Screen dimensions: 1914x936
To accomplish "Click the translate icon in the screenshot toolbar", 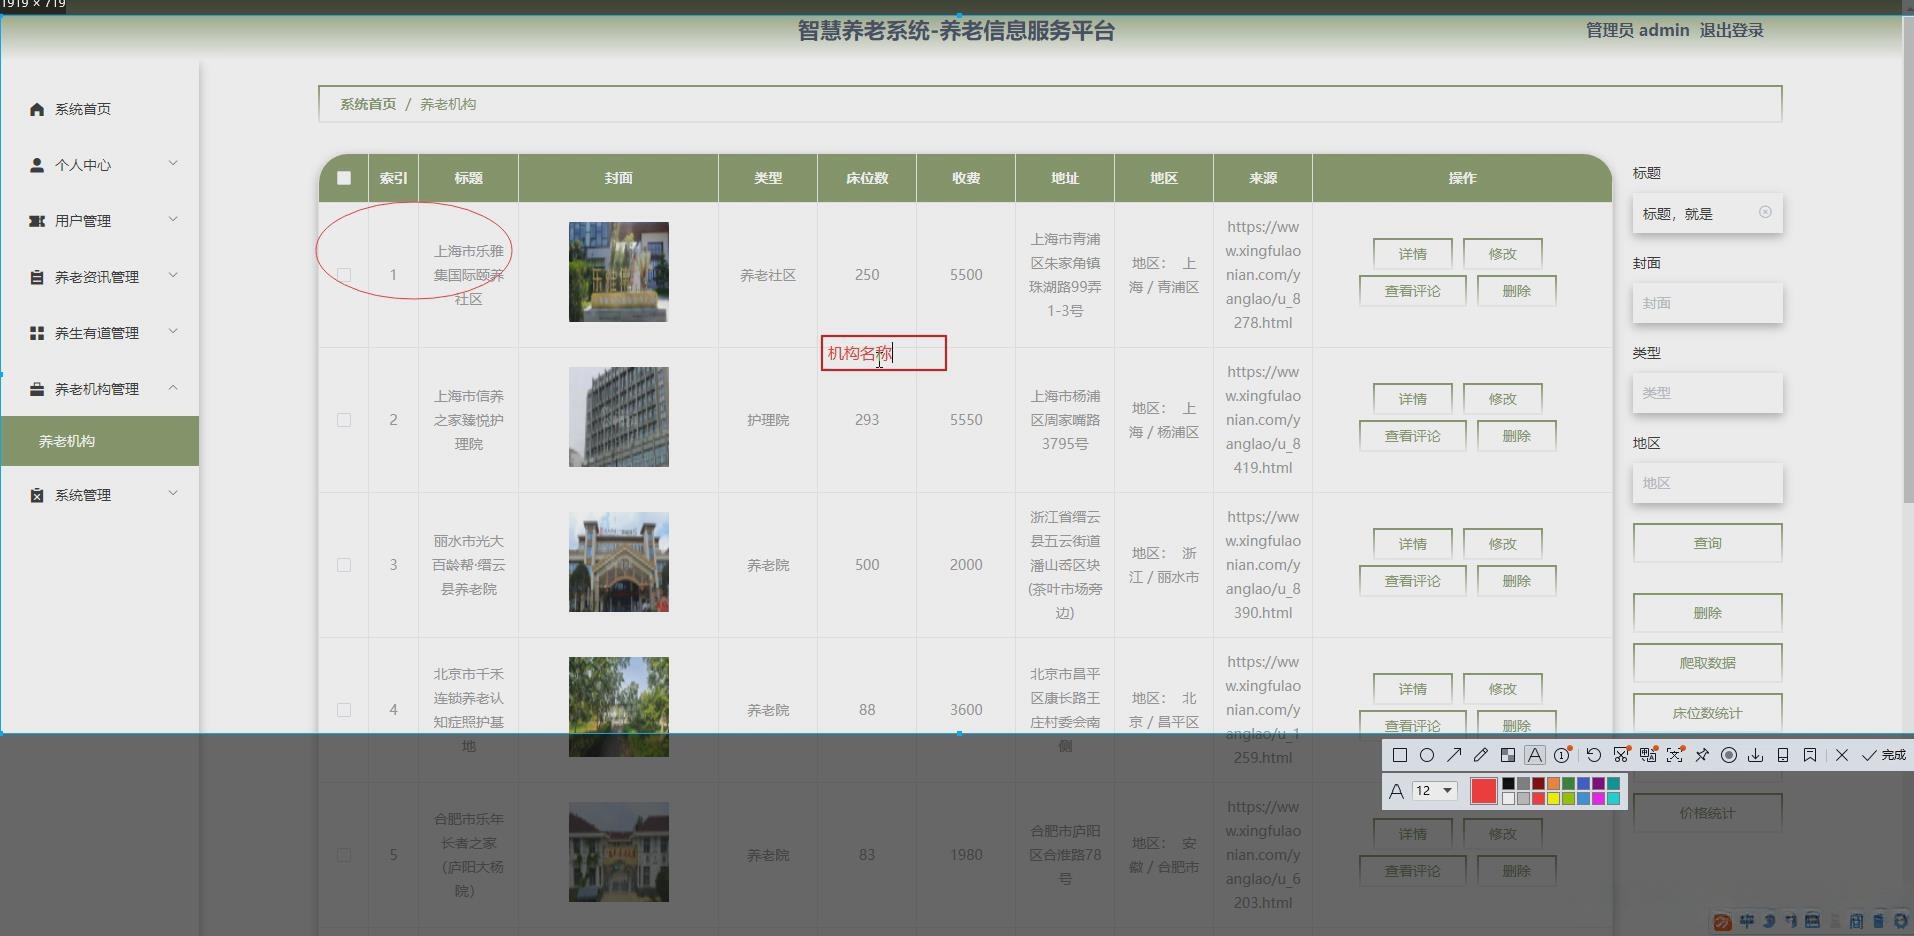I will 1648,755.
